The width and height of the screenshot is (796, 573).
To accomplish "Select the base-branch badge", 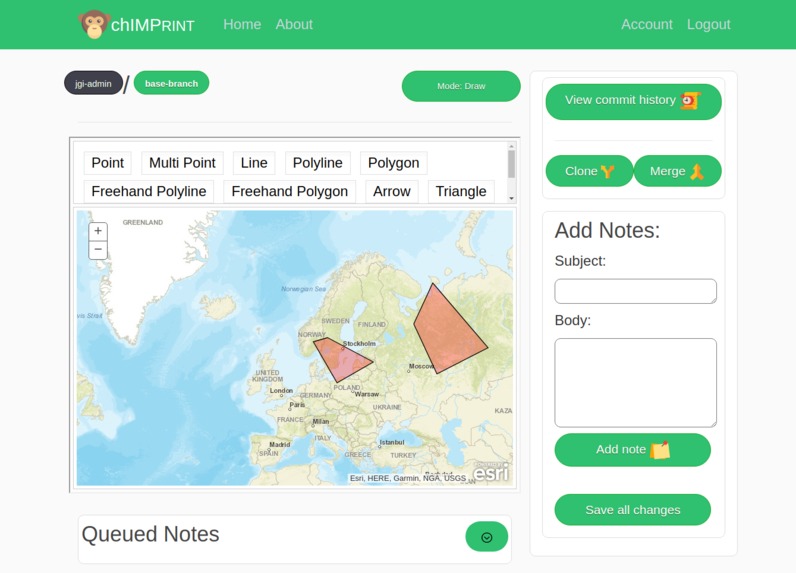I will pyautogui.click(x=172, y=83).
